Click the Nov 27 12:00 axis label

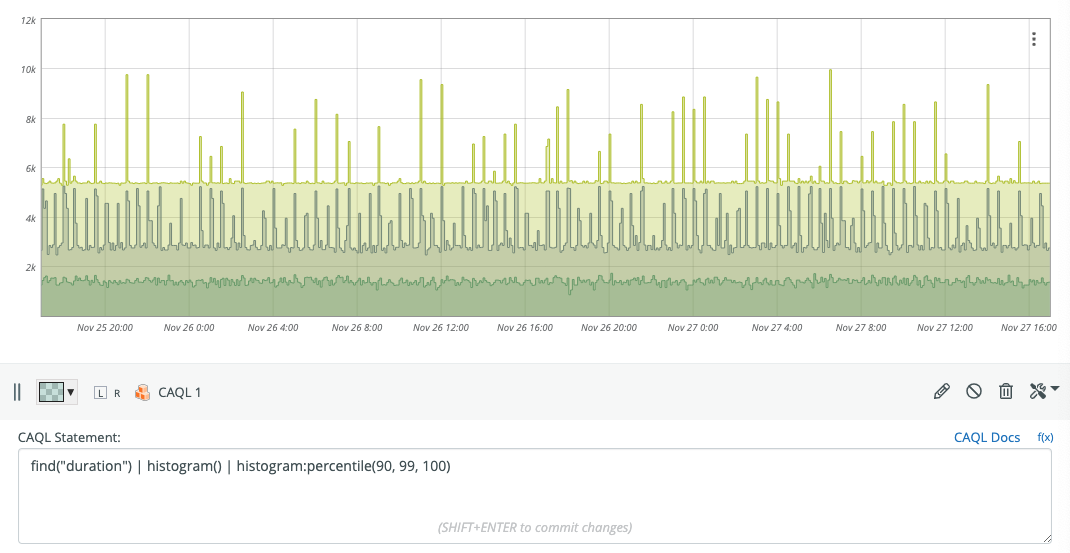(945, 328)
